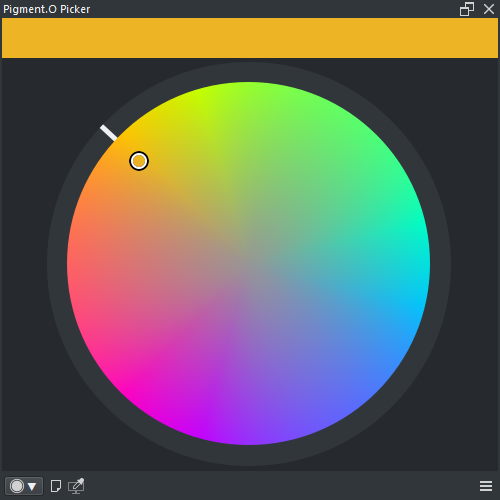Click the white hue marker on the ring

coord(109,133)
